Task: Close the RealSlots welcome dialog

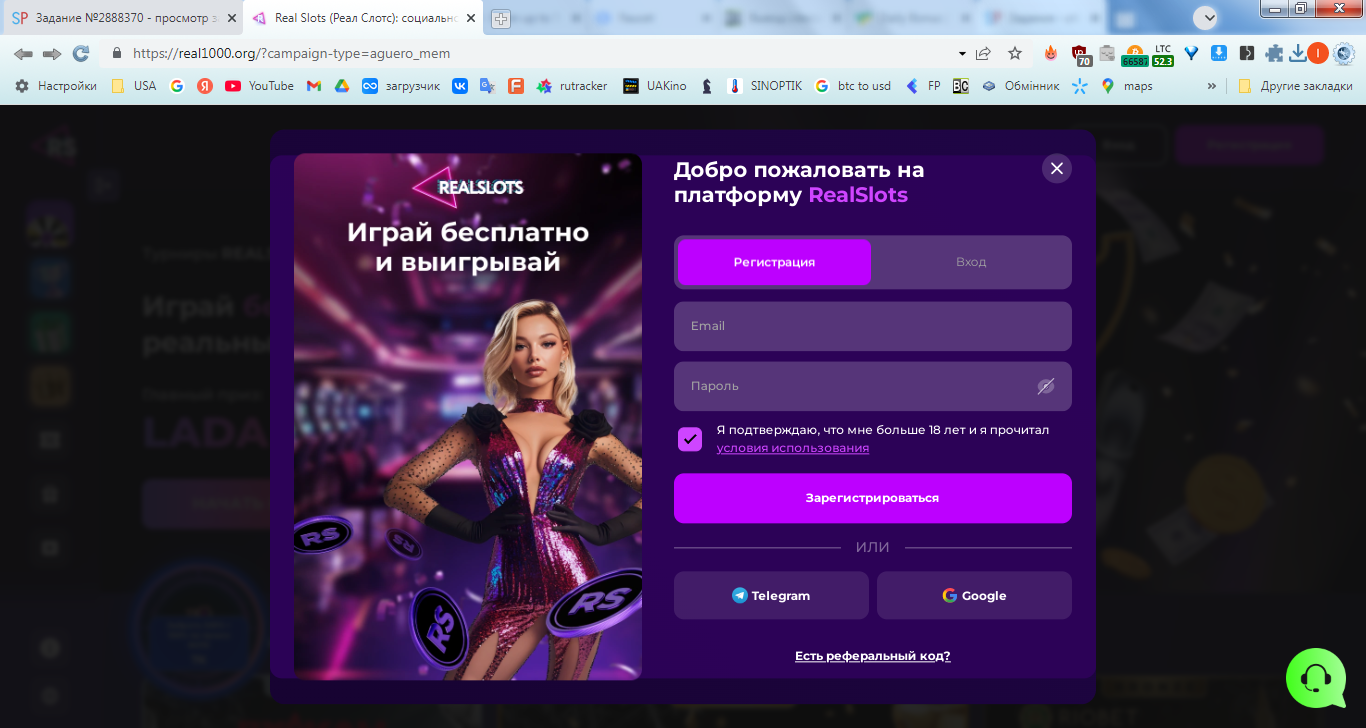Action: 1056,168
